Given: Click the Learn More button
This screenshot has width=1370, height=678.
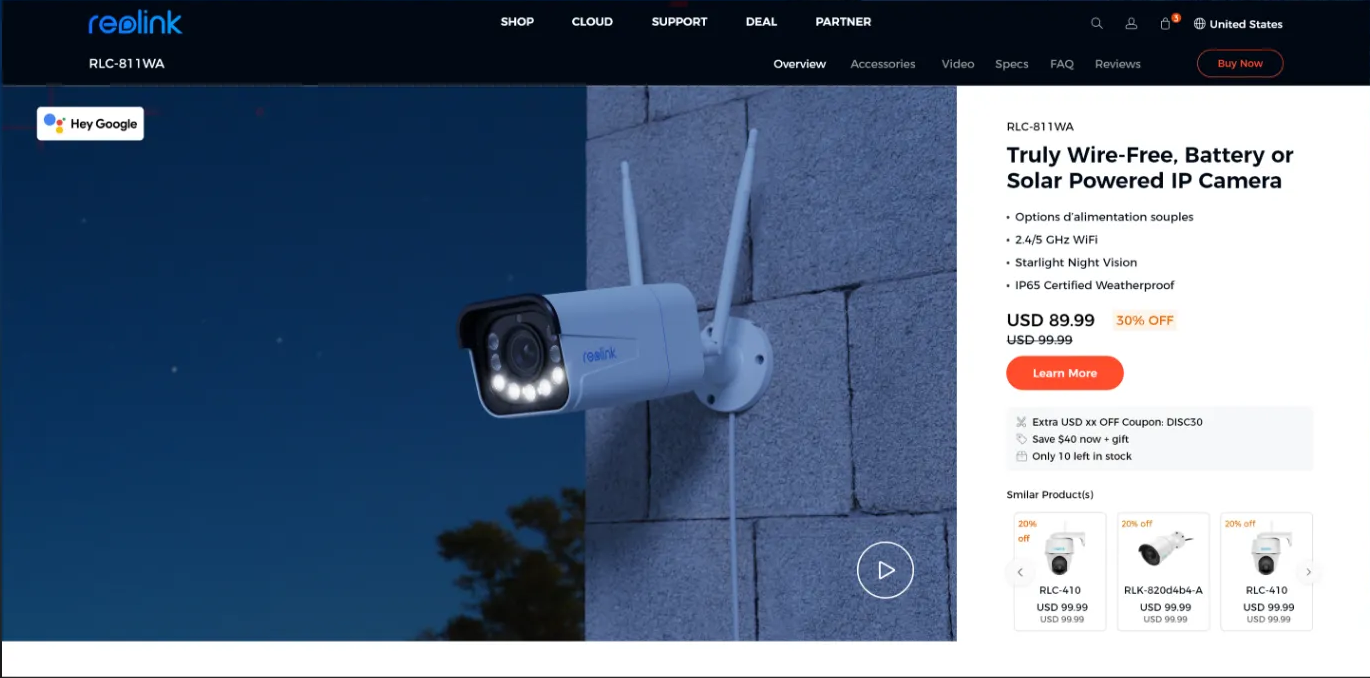Looking at the screenshot, I should 1064,373.
